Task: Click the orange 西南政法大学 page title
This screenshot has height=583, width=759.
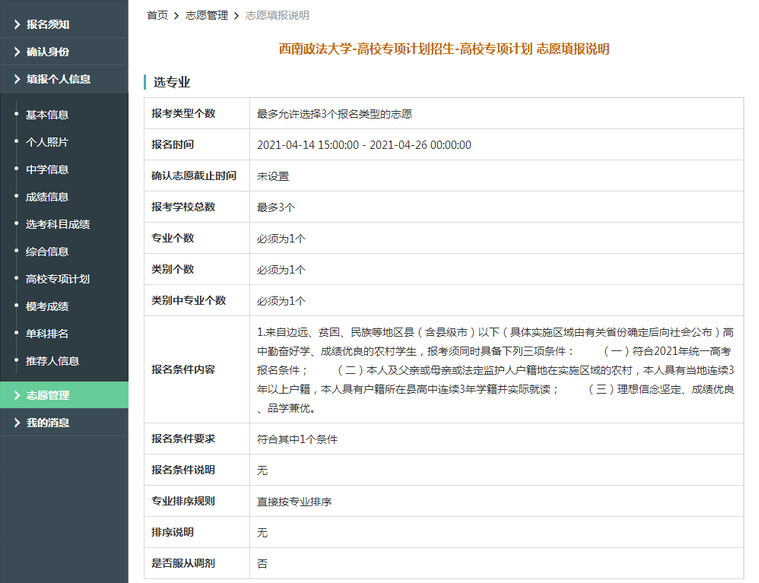Action: (444, 49)
